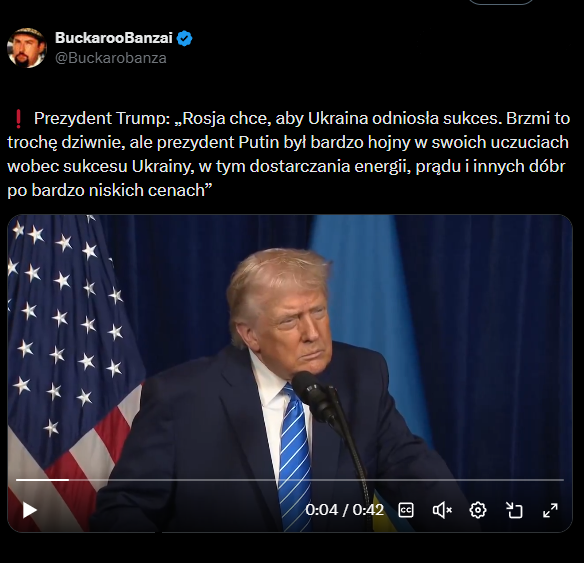Click the red exclamation mark emoji

[18, 118]
